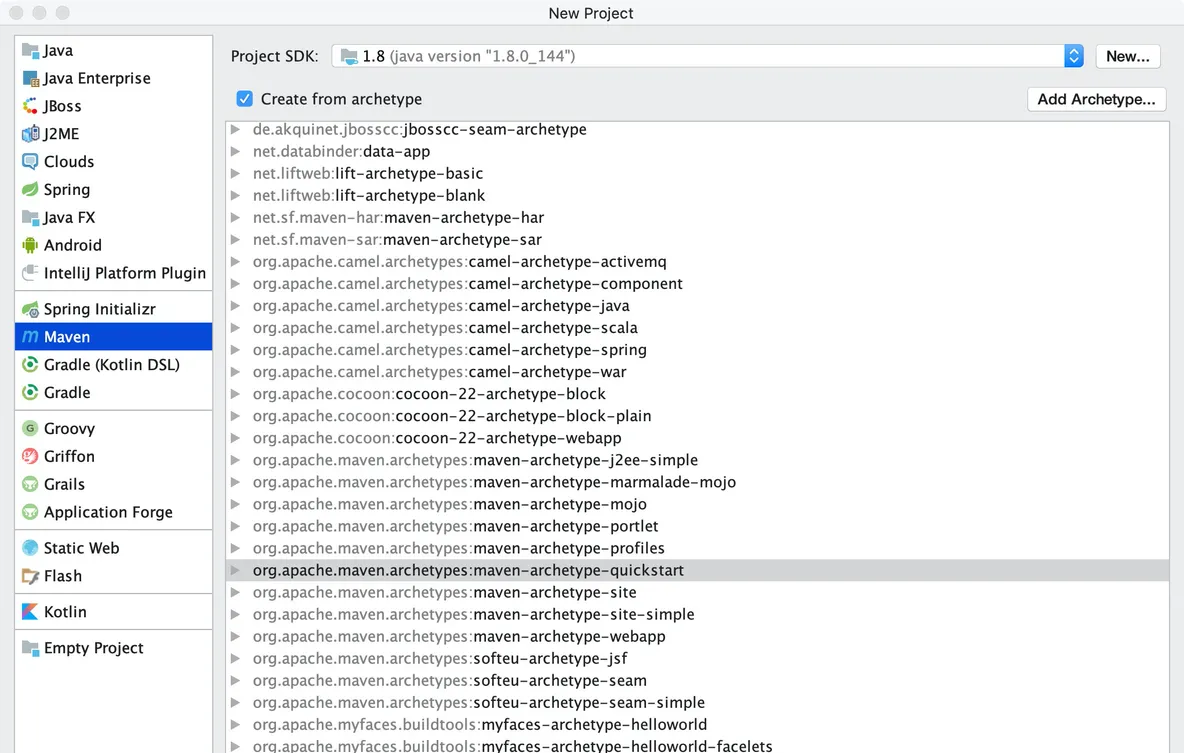Expand net.databinder data-app node
Image resolution: width=1184 pixels, height=753 pixels.
click(236, 151)
